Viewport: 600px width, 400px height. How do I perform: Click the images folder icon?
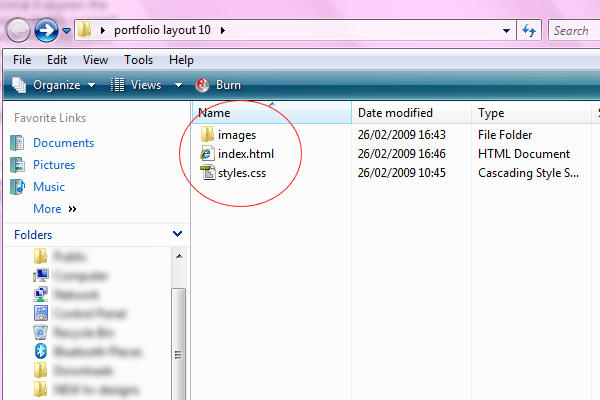tap(207, 134)
